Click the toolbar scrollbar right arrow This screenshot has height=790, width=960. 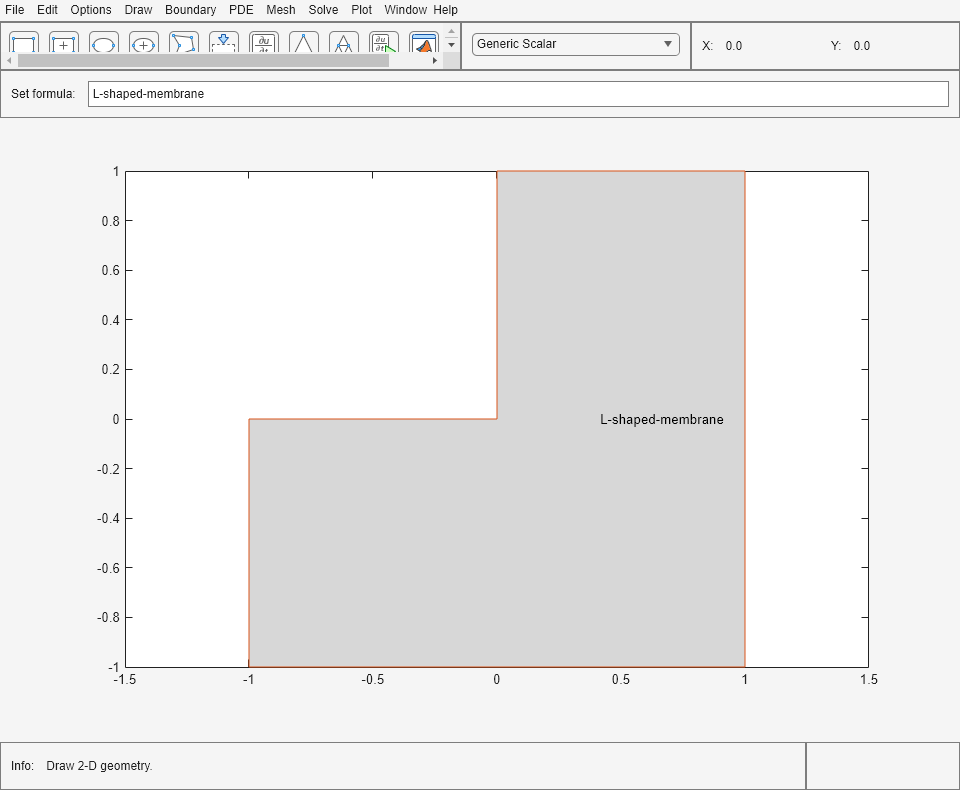(435, 60)
